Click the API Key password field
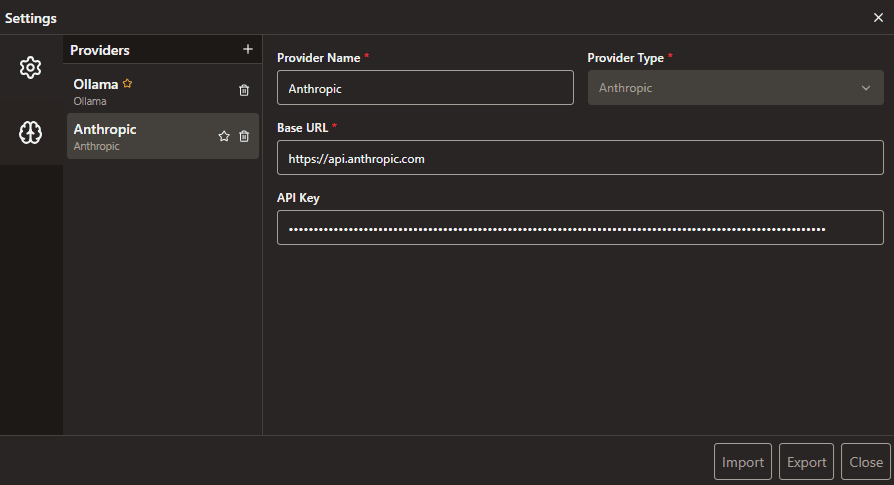This screenshot has width=894, height=485. (580, 228)
